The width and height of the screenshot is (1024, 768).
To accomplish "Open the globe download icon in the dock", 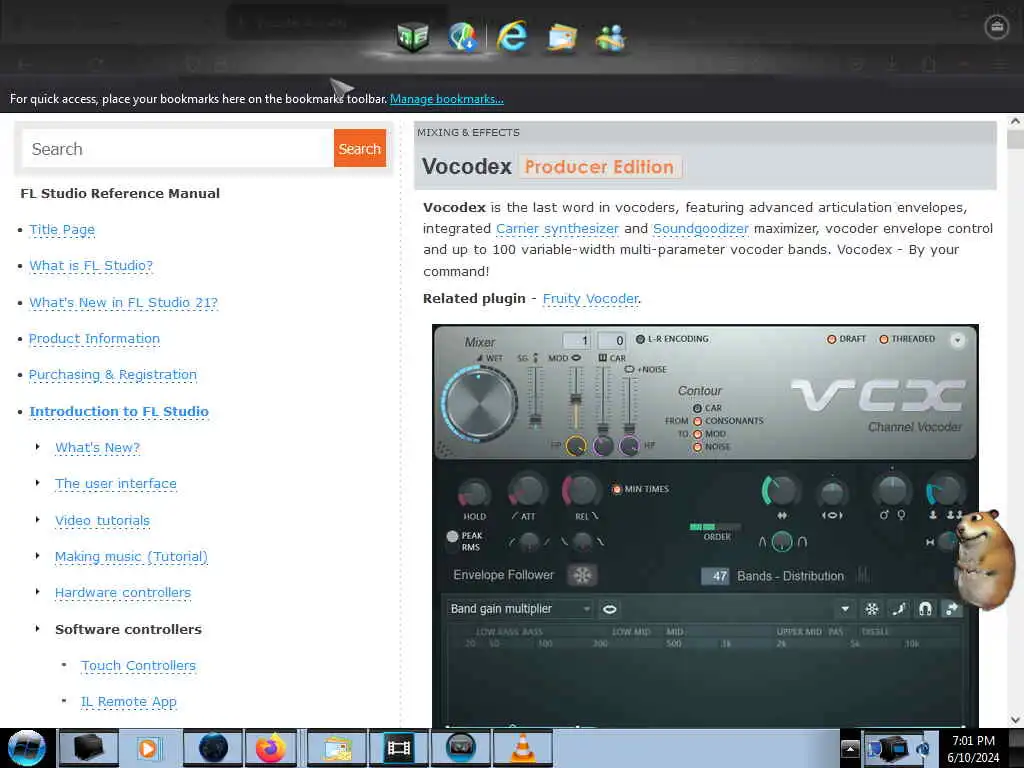I will pyautogui.click(x=462, y=36).
